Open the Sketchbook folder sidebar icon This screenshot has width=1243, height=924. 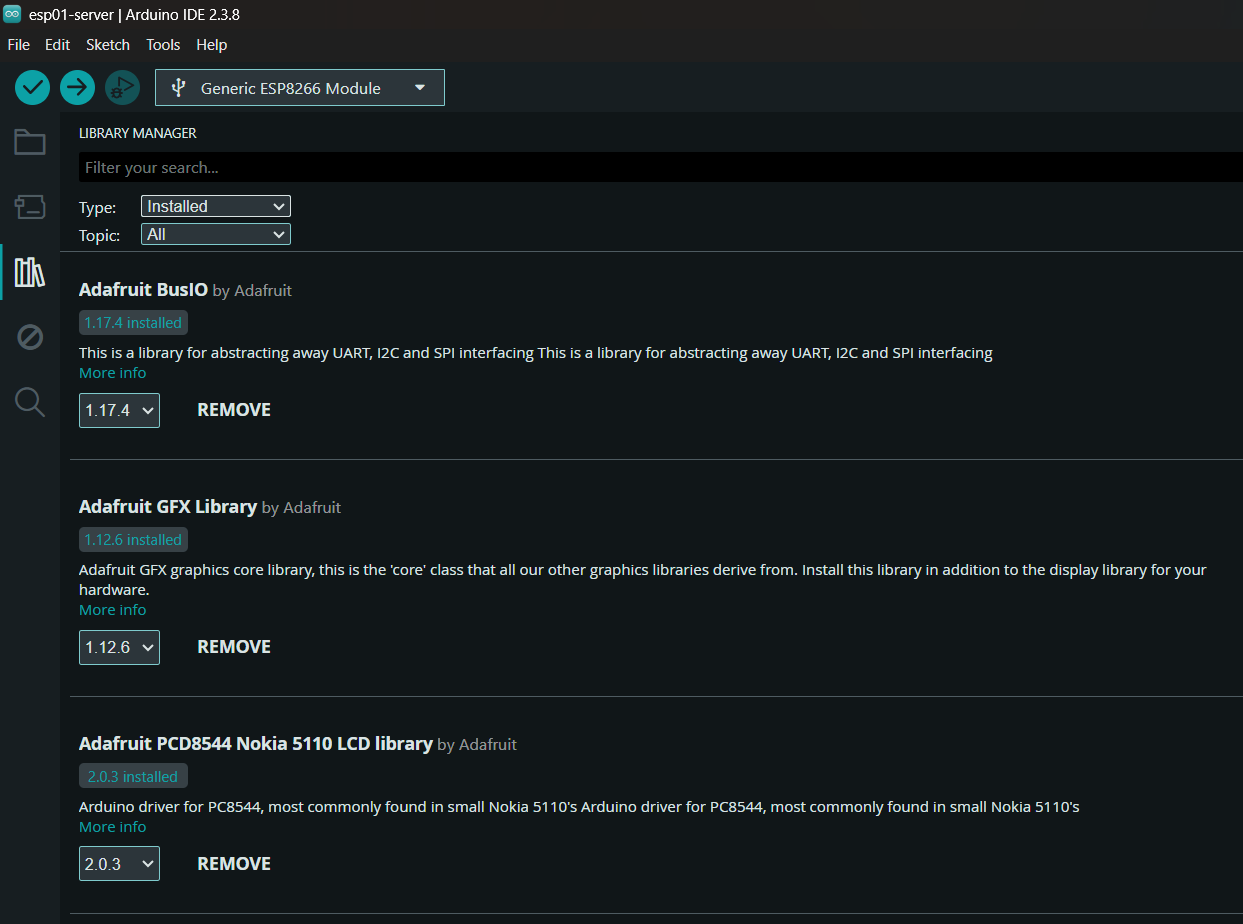click(30, 142)
